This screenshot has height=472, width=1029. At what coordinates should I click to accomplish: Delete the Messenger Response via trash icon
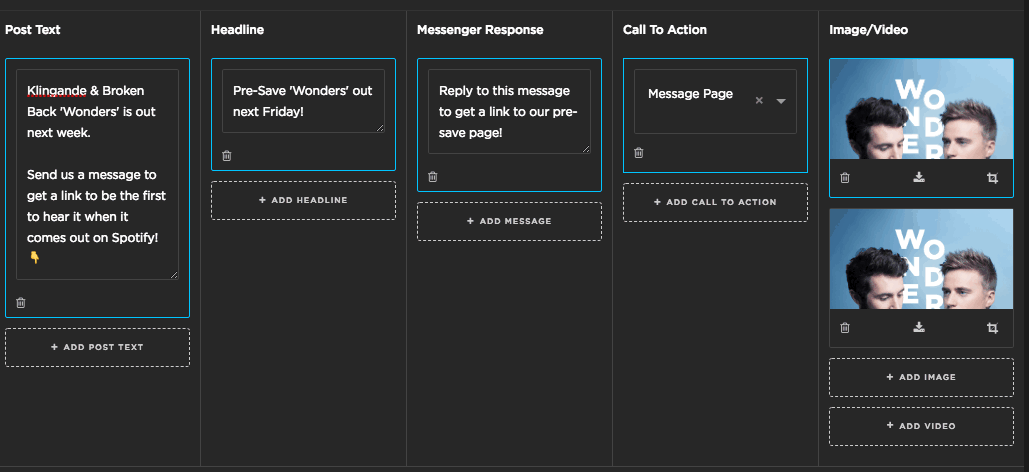(433, 177)
